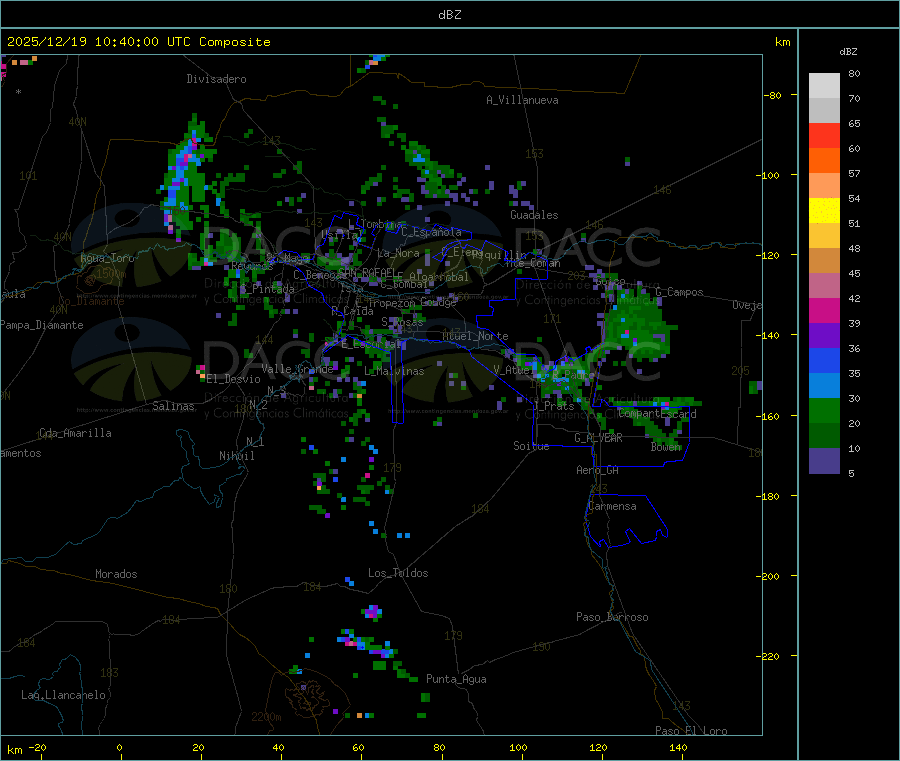Viewport: 900px width, 761px height.
Task: Click the Los_Toldos map label
Action: coord(398,573)
